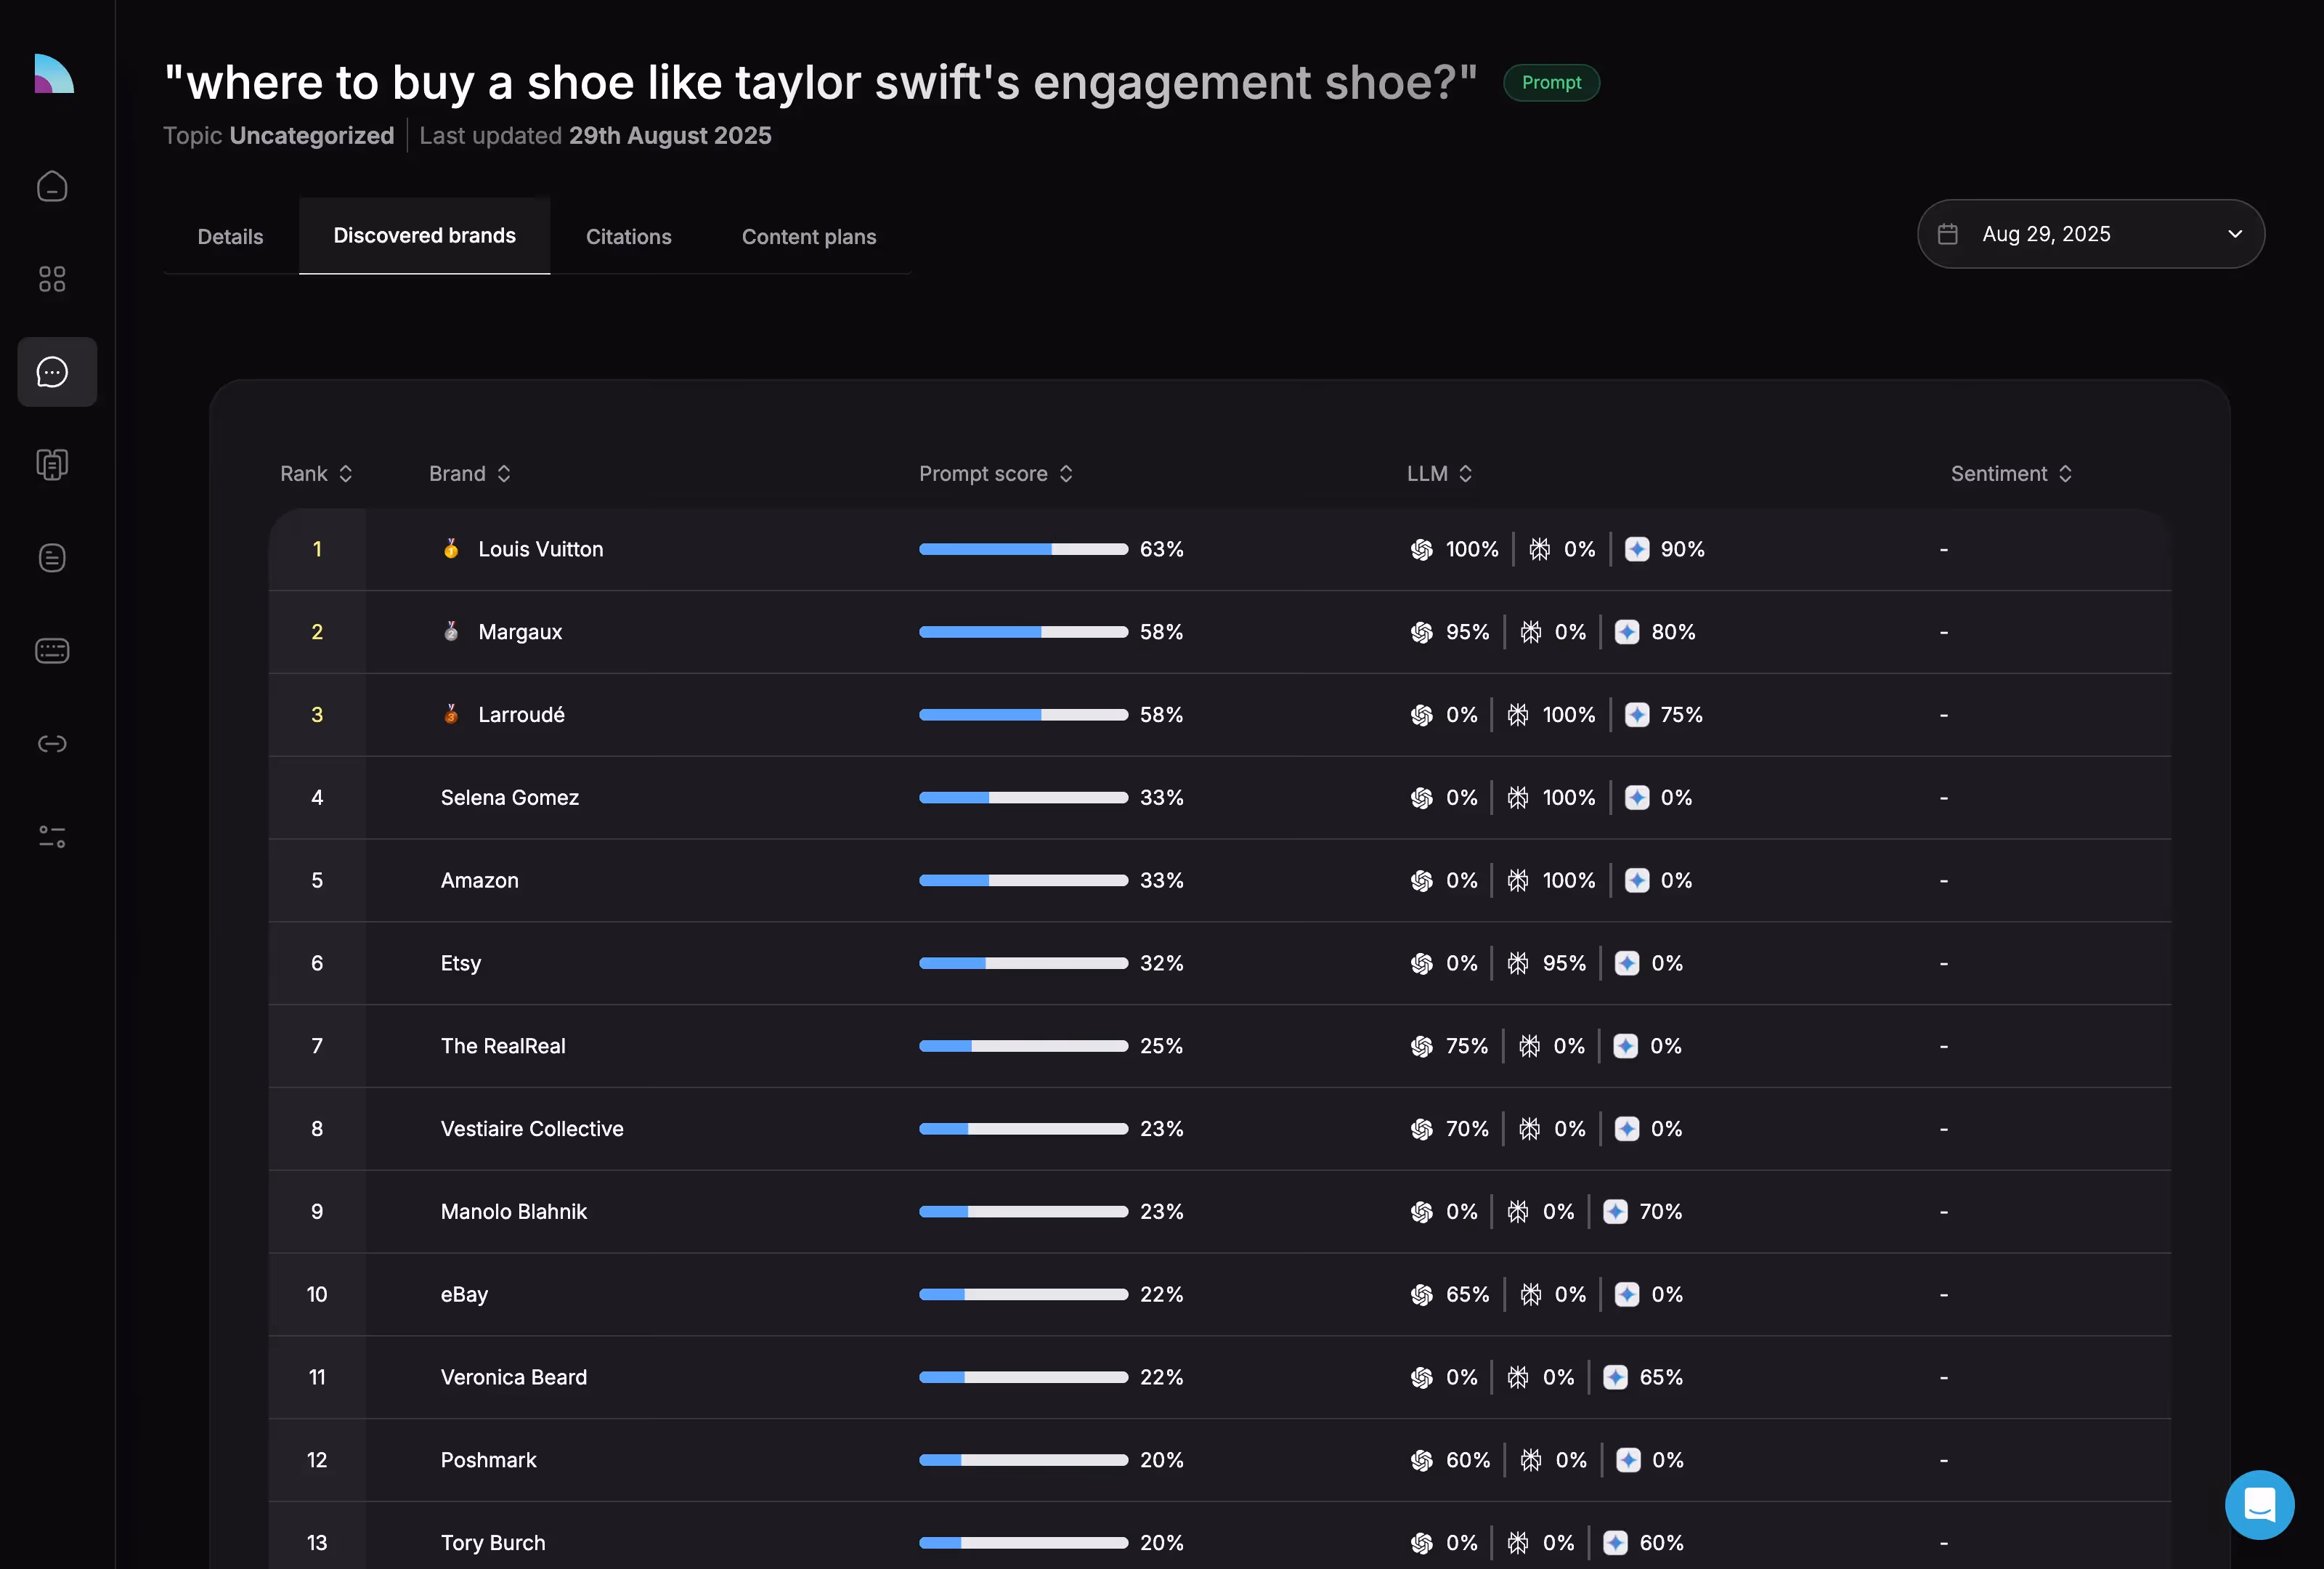Screen dimensions: 2324x1569
Task: Click the document list sidebar icon
Action: [x=52, y=558]
